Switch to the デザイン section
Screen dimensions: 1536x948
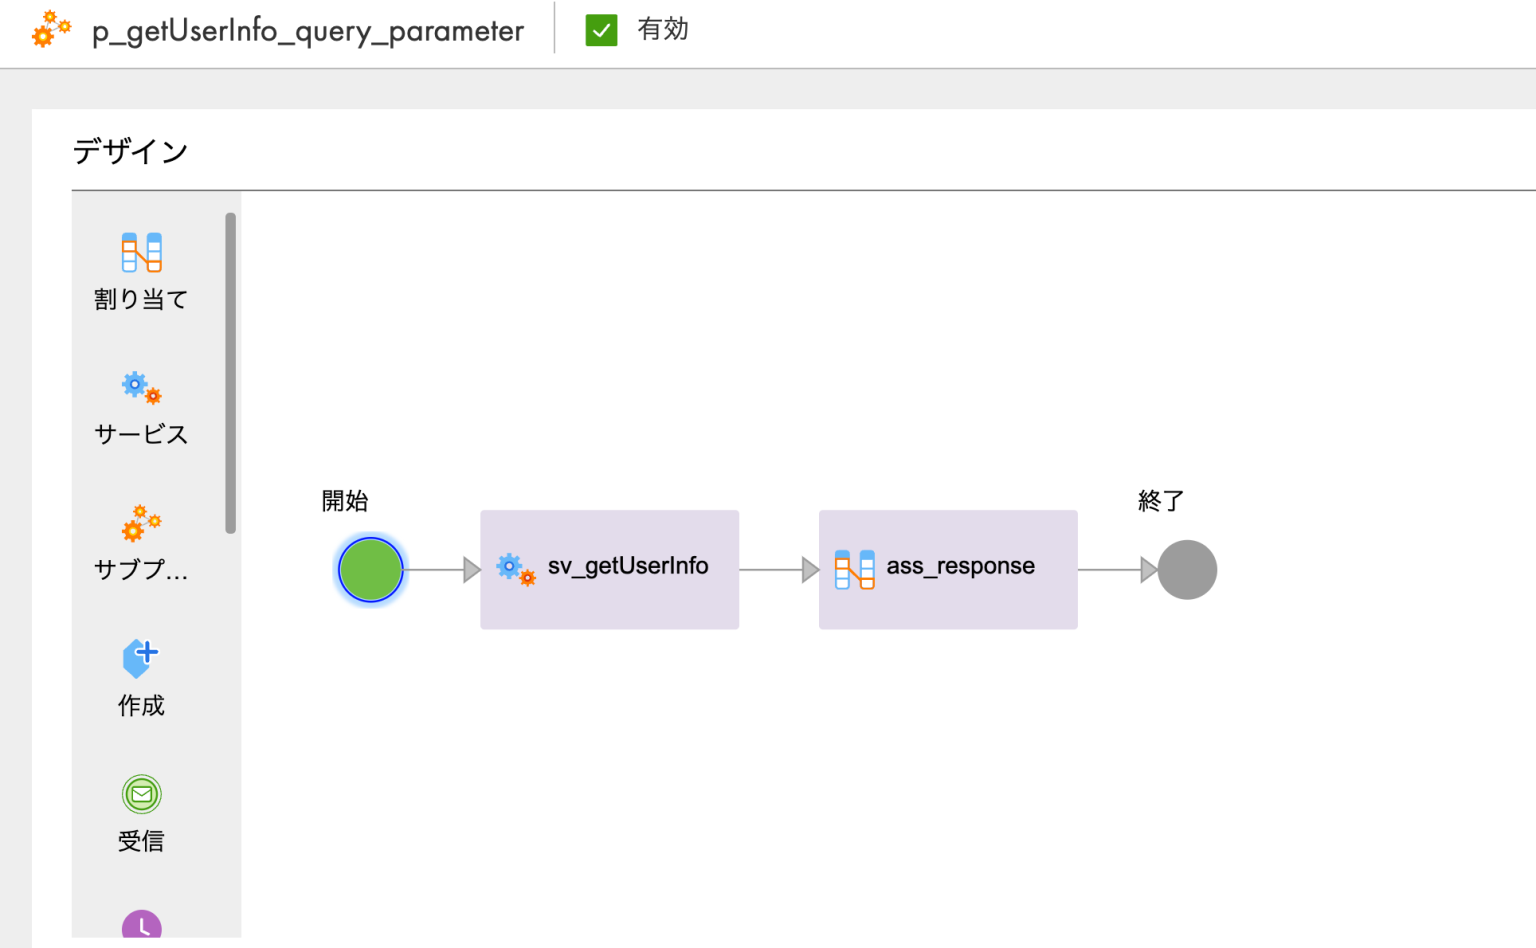click(x=129, y=150)
